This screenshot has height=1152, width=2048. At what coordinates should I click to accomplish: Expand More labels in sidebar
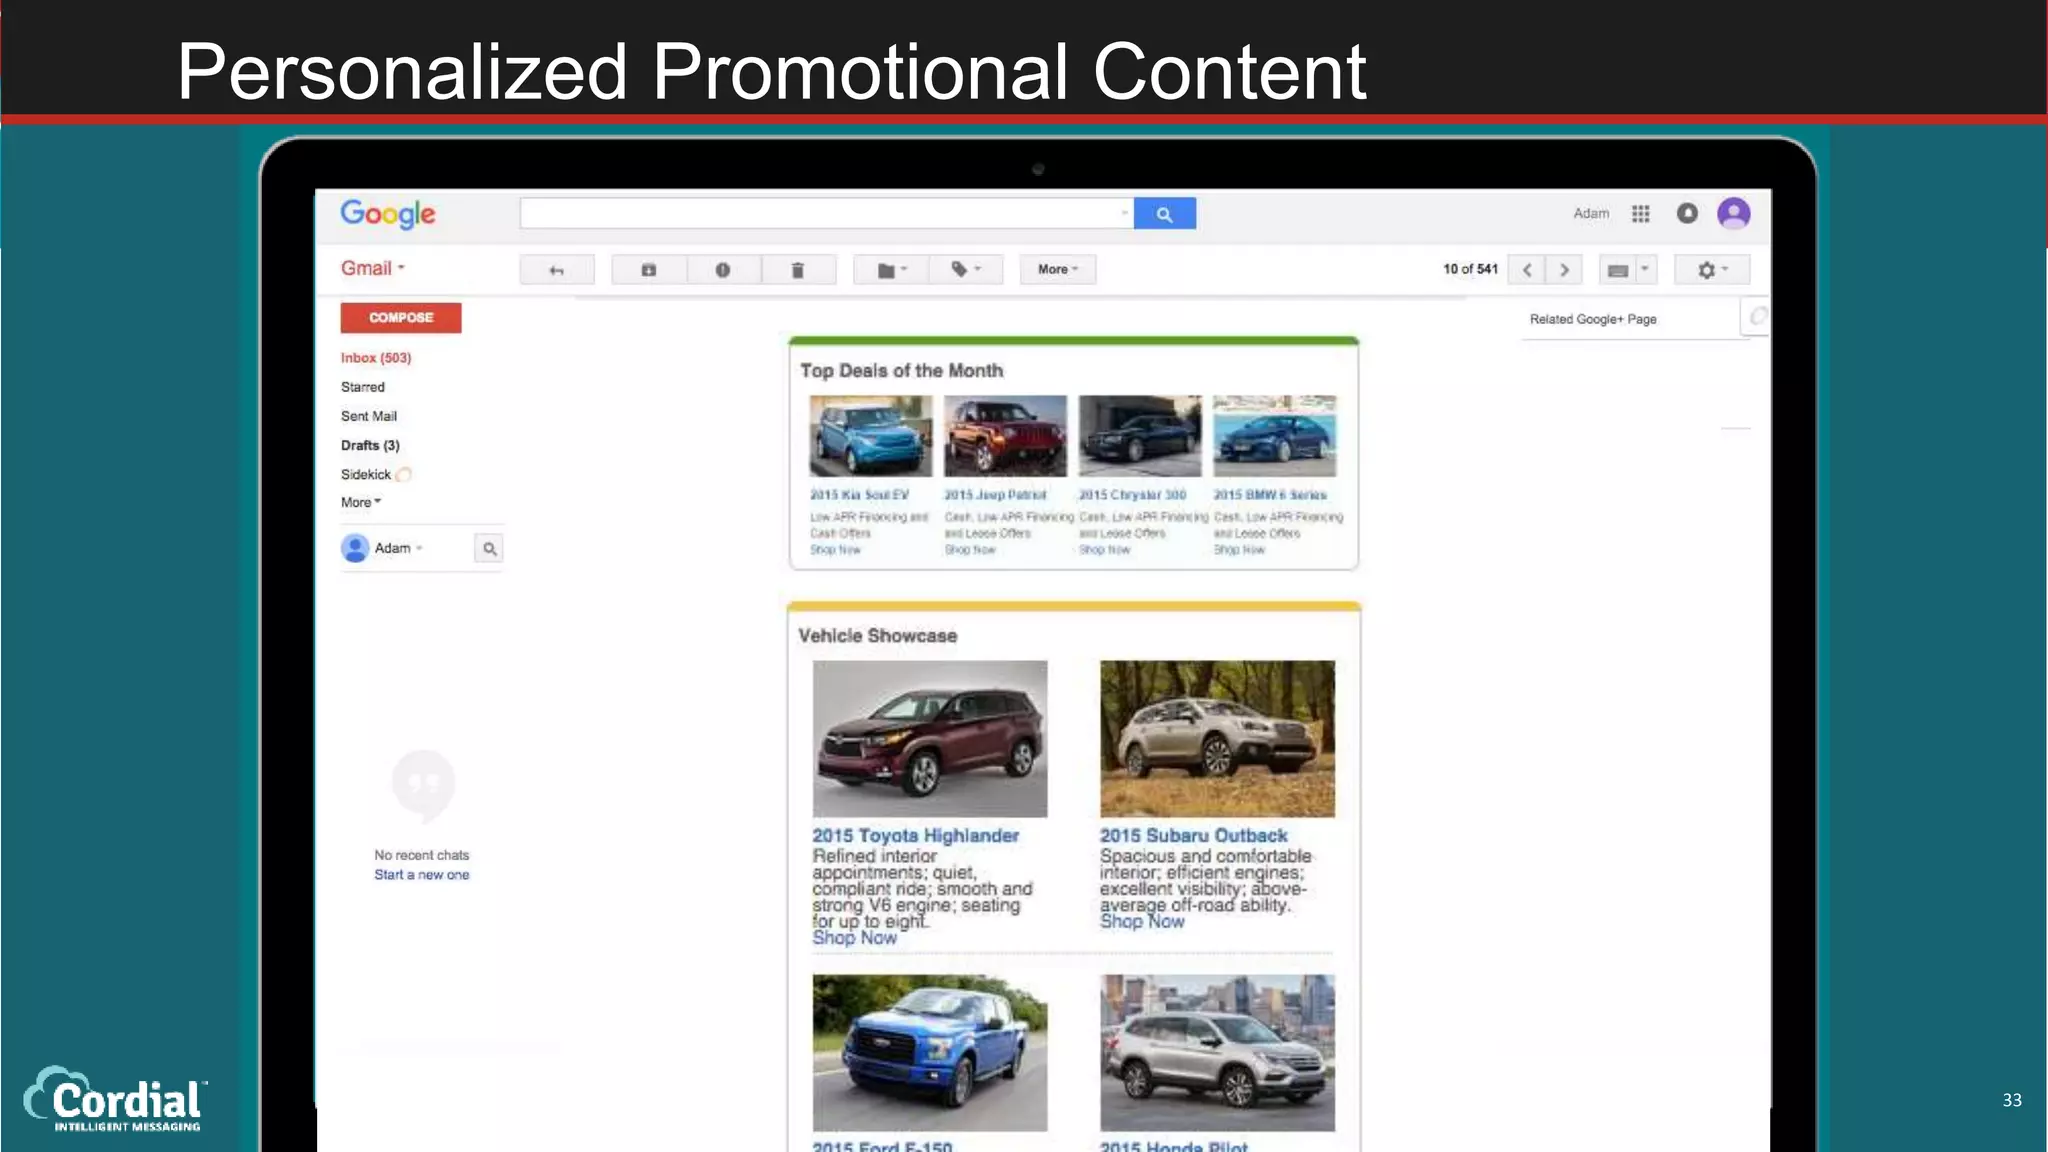tap(361, 502)
